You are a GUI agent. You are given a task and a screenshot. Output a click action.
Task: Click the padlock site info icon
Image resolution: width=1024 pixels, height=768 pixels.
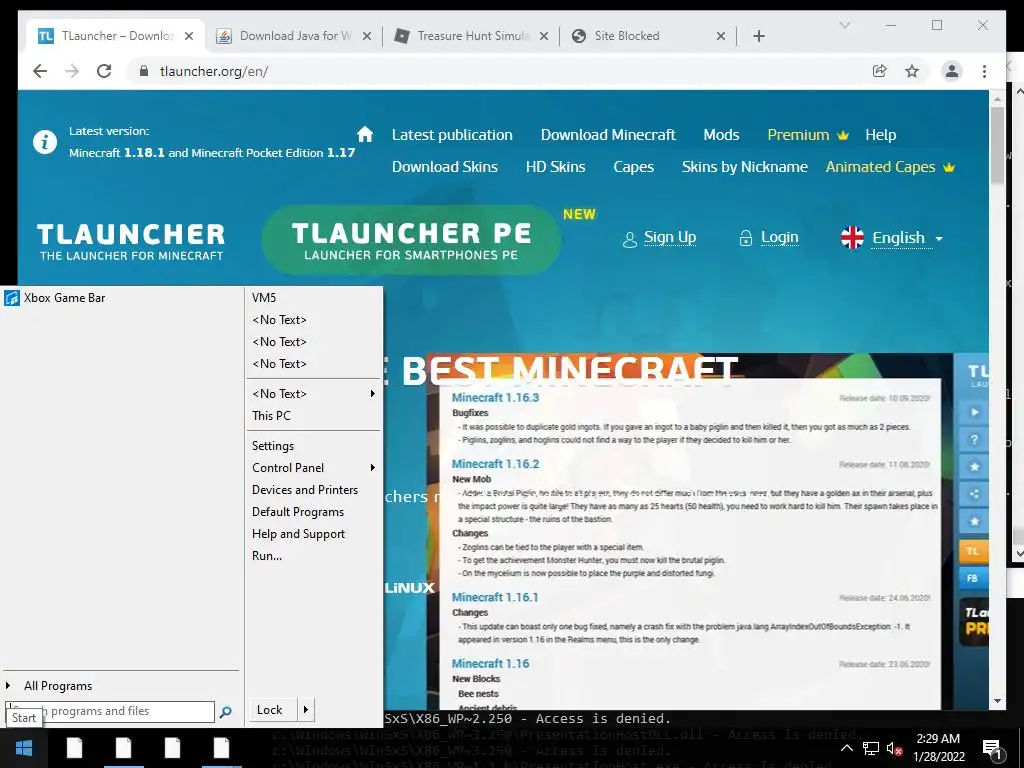(x=144, y=71)
